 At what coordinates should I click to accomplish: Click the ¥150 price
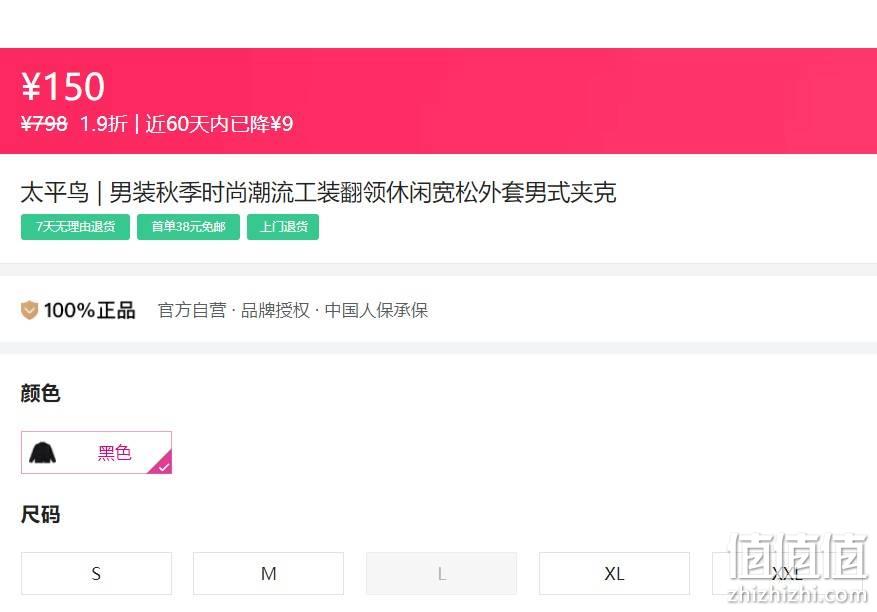point(63,87)
